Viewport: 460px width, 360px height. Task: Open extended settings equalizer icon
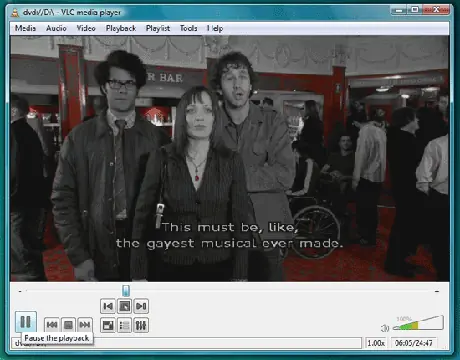(141, 325)
